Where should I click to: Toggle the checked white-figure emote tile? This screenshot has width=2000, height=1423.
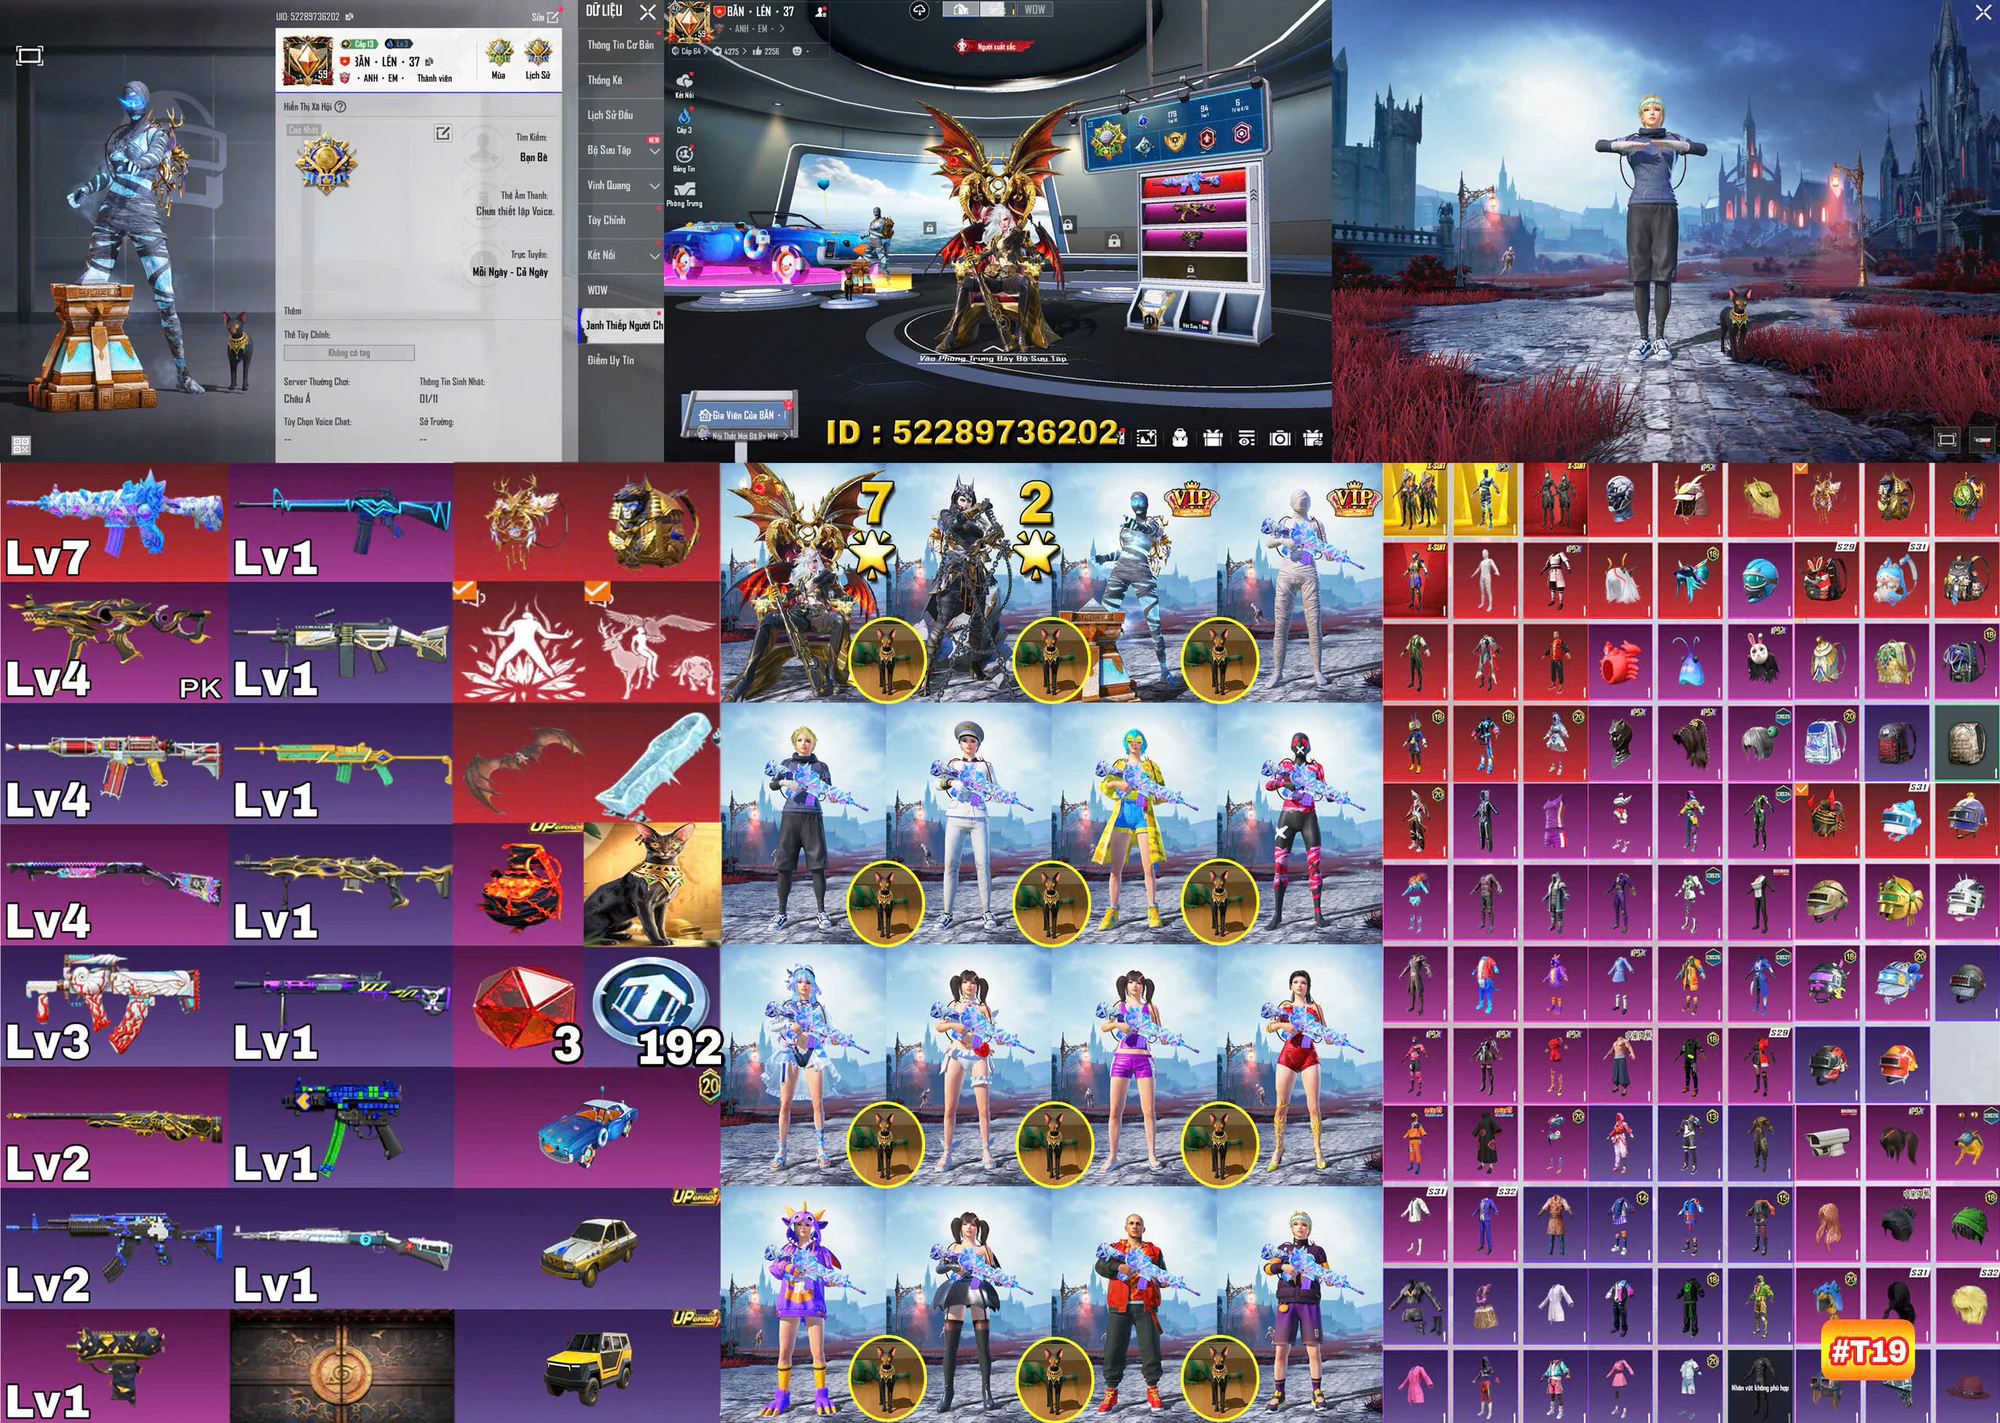[519, 643]
